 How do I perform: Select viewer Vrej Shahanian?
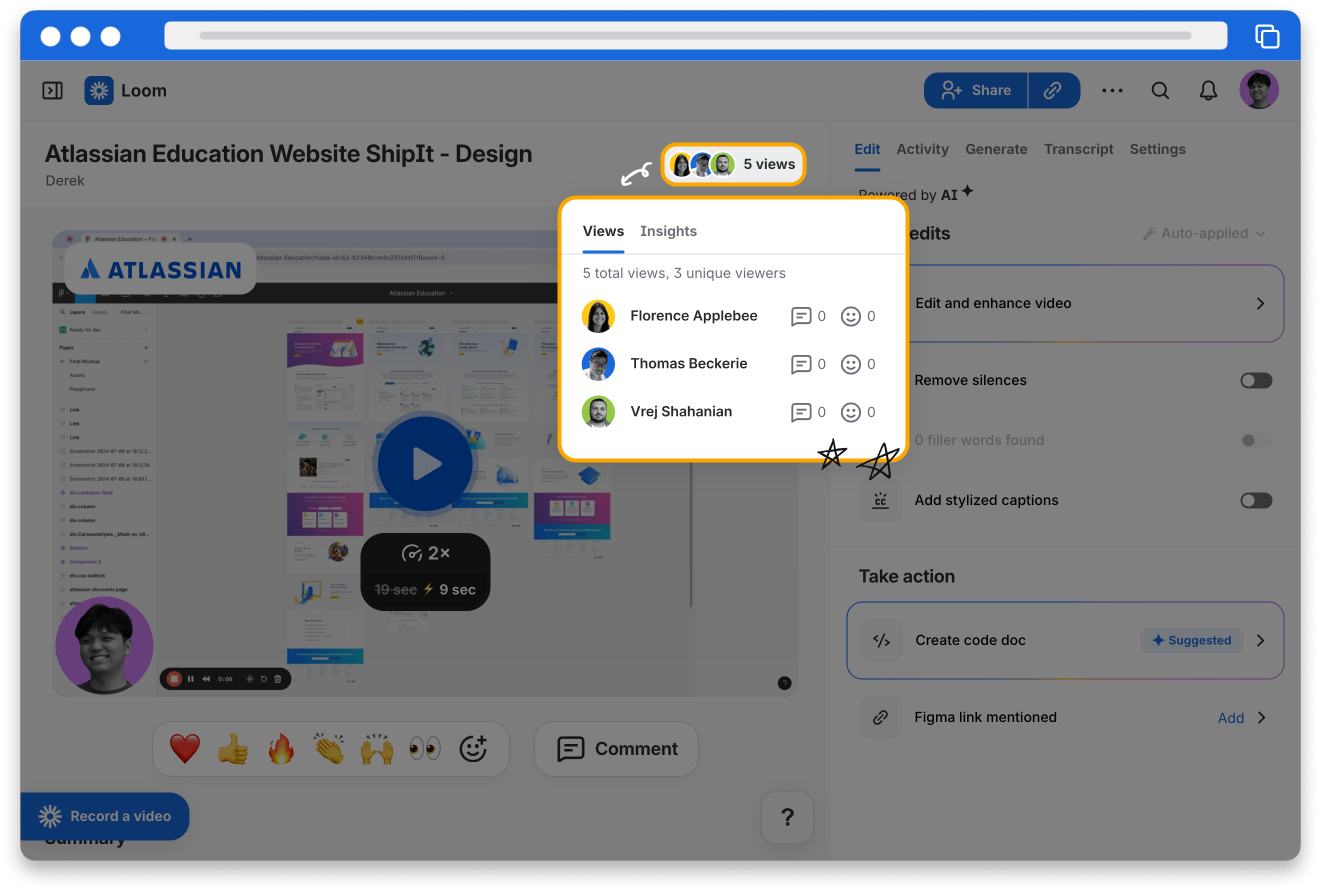(x=681, y=412)
